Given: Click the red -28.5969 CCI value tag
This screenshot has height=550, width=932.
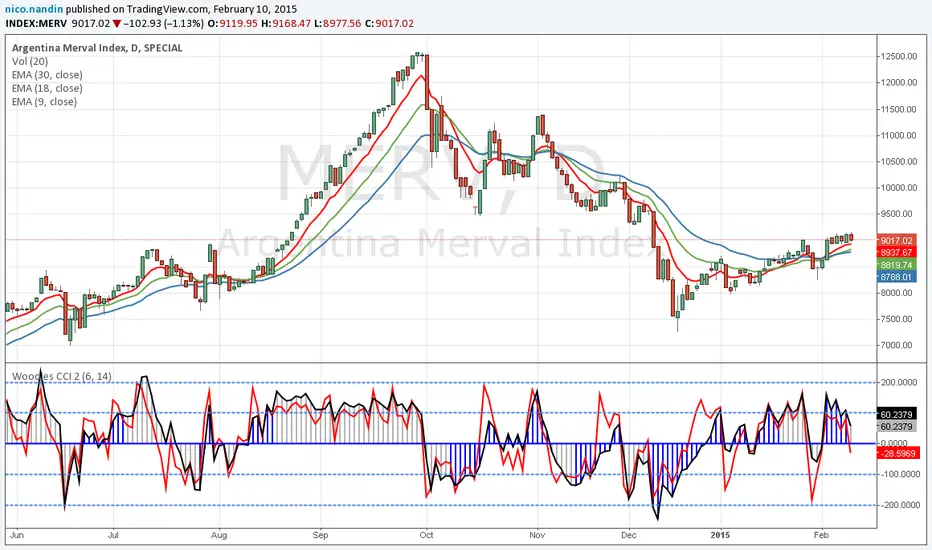Looking at the screenshot, I should (x=898, y=454).
